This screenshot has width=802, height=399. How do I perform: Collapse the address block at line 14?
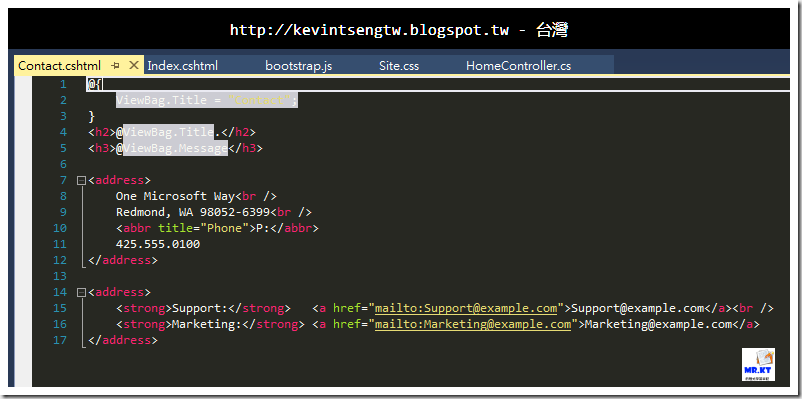tap(81, 292)
